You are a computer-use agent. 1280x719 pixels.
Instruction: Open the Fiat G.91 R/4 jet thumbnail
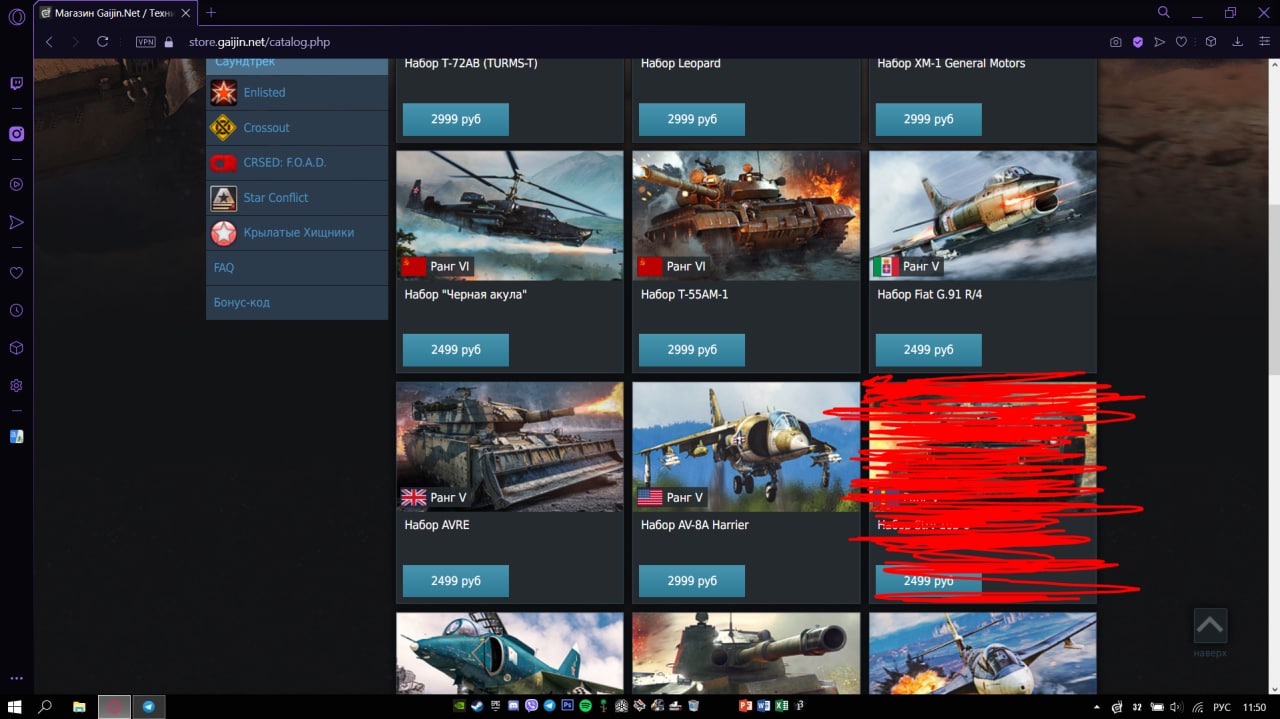coord(983,216)
